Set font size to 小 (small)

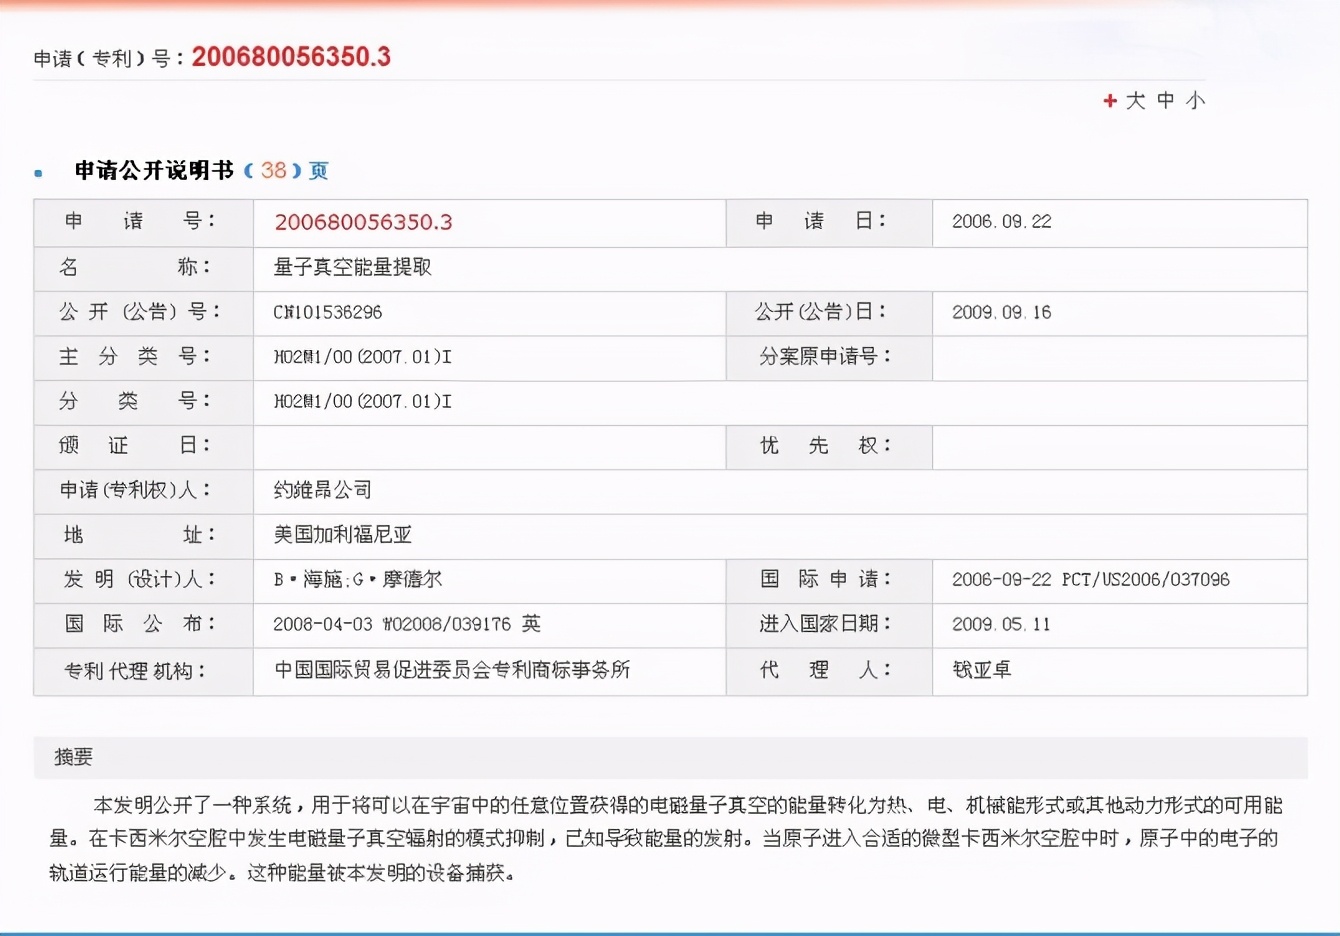(1195, 101)
